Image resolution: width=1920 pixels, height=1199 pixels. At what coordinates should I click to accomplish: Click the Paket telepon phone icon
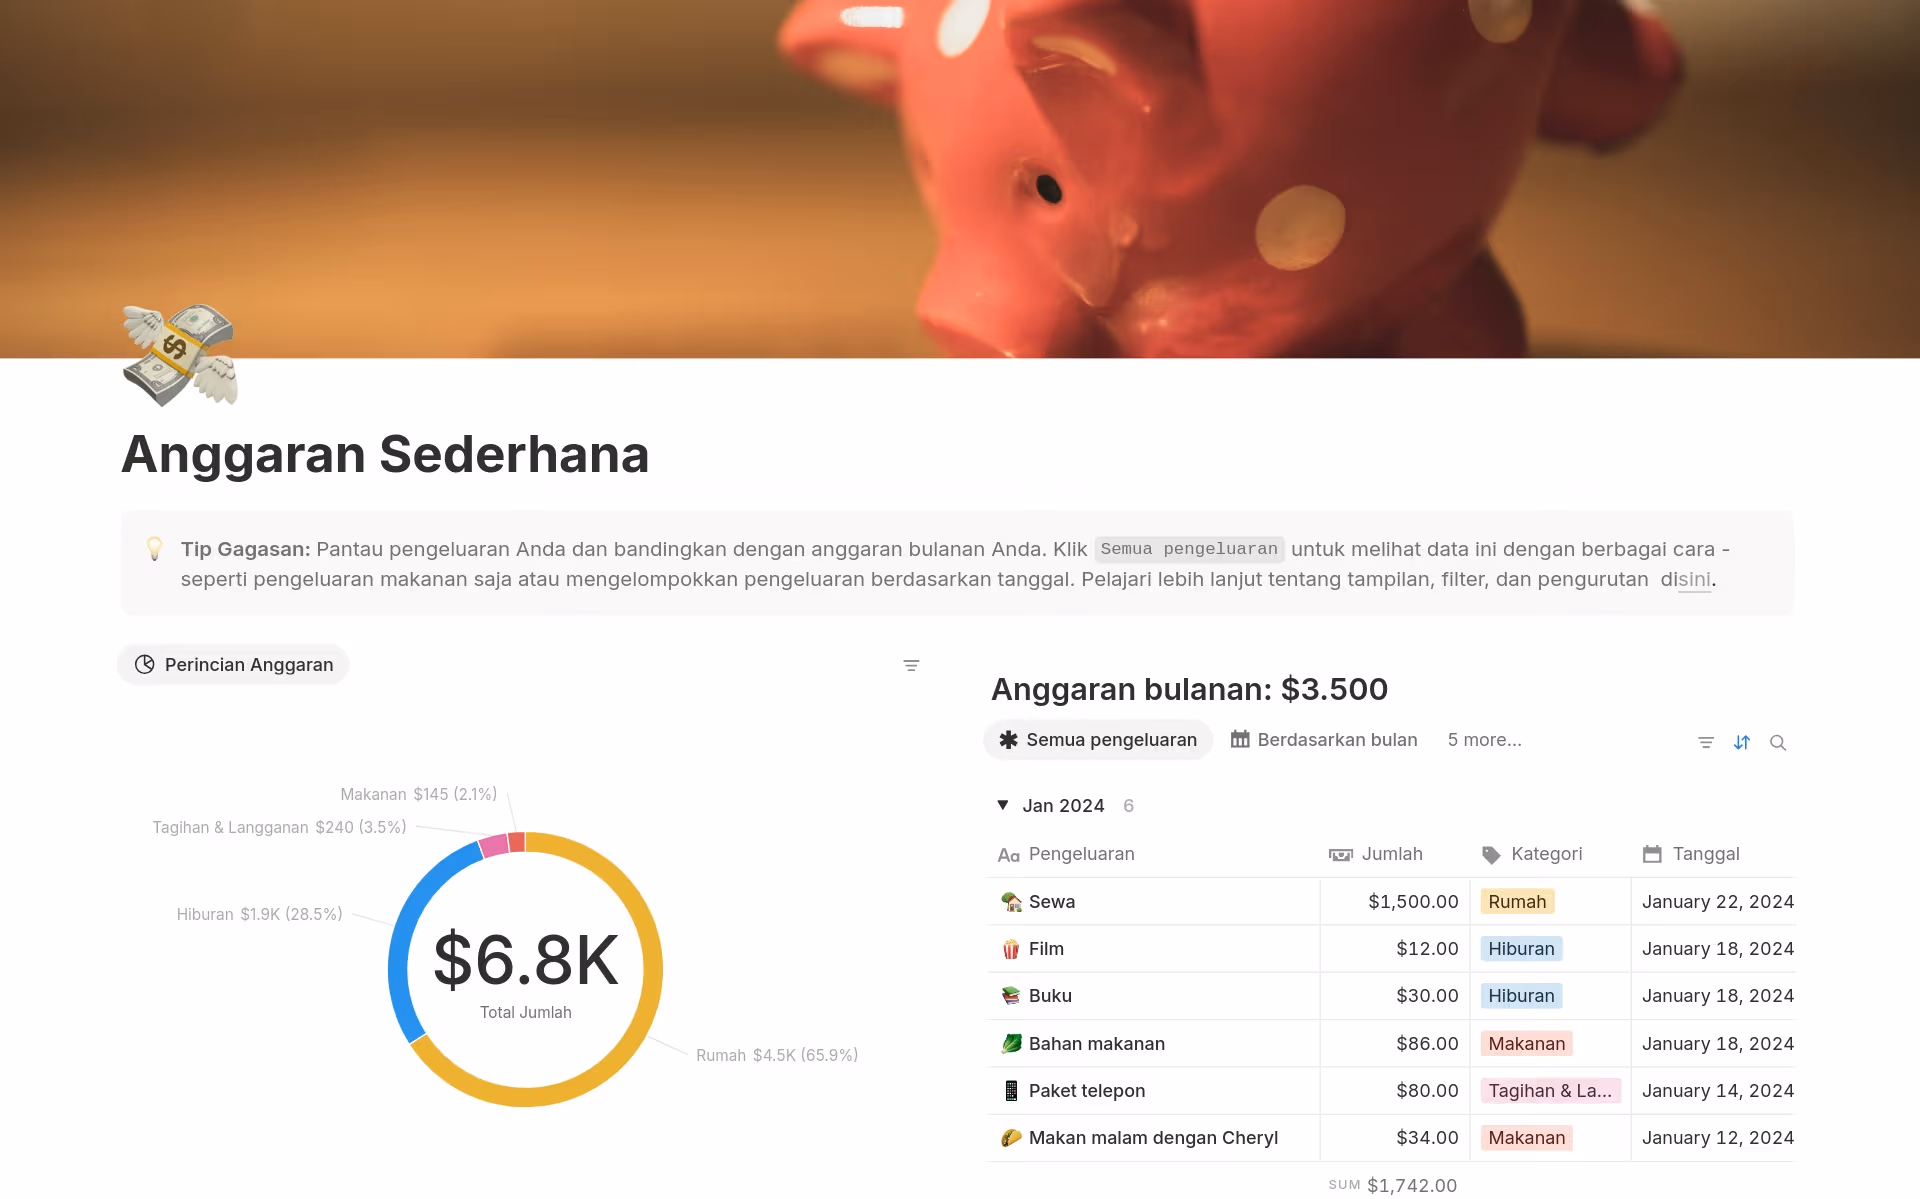tap(1011, 1091)
